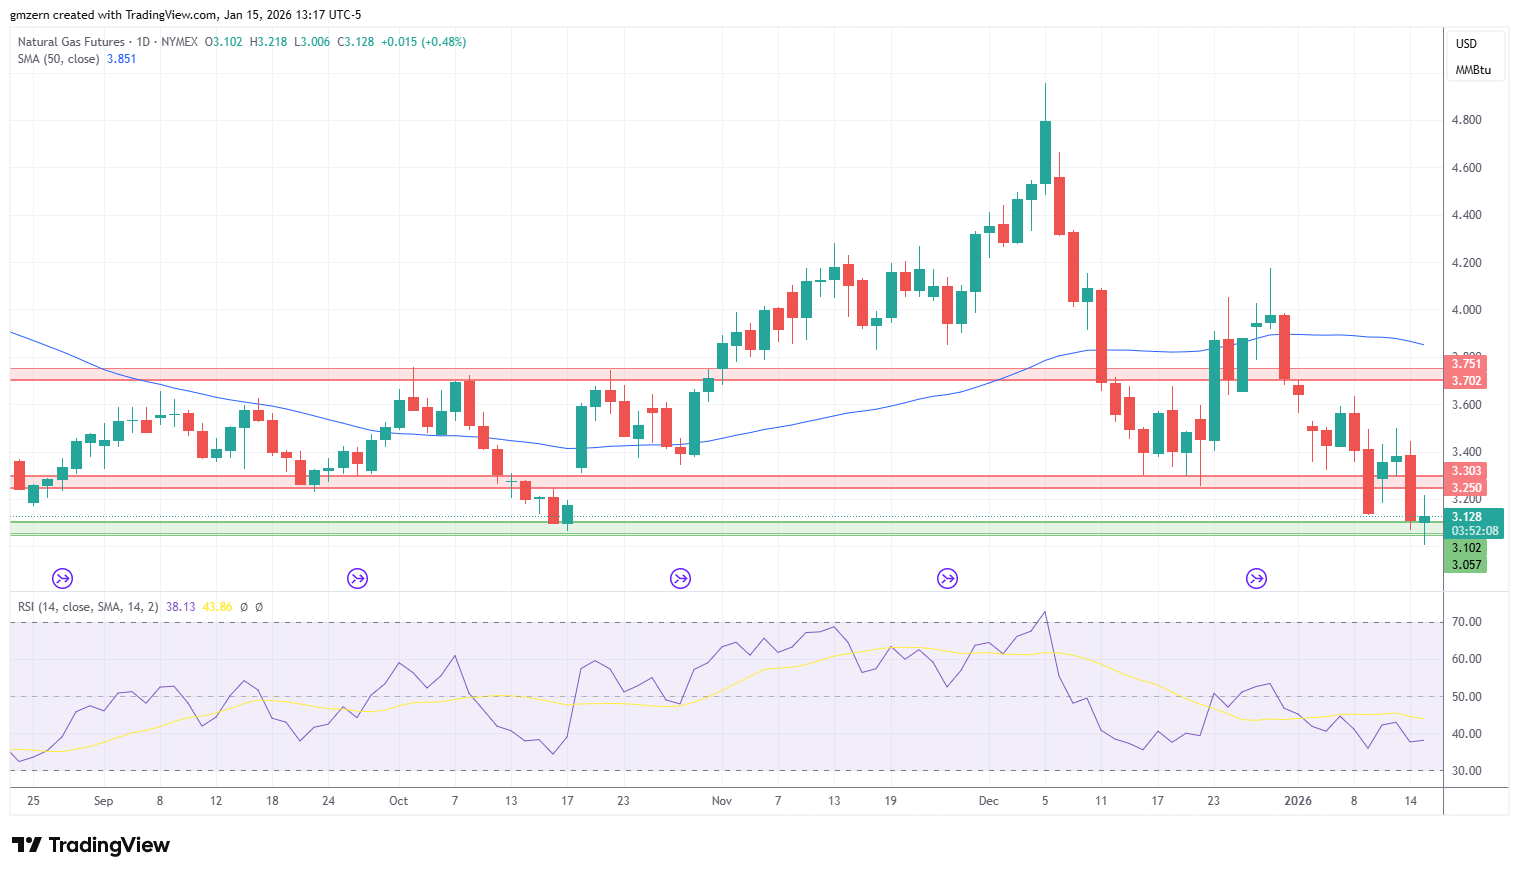Click the USD currency label on price axis
Image resolution: width=1519 pixels, height=875 pixels.
pyautogui.click(x=1466, y=44)
